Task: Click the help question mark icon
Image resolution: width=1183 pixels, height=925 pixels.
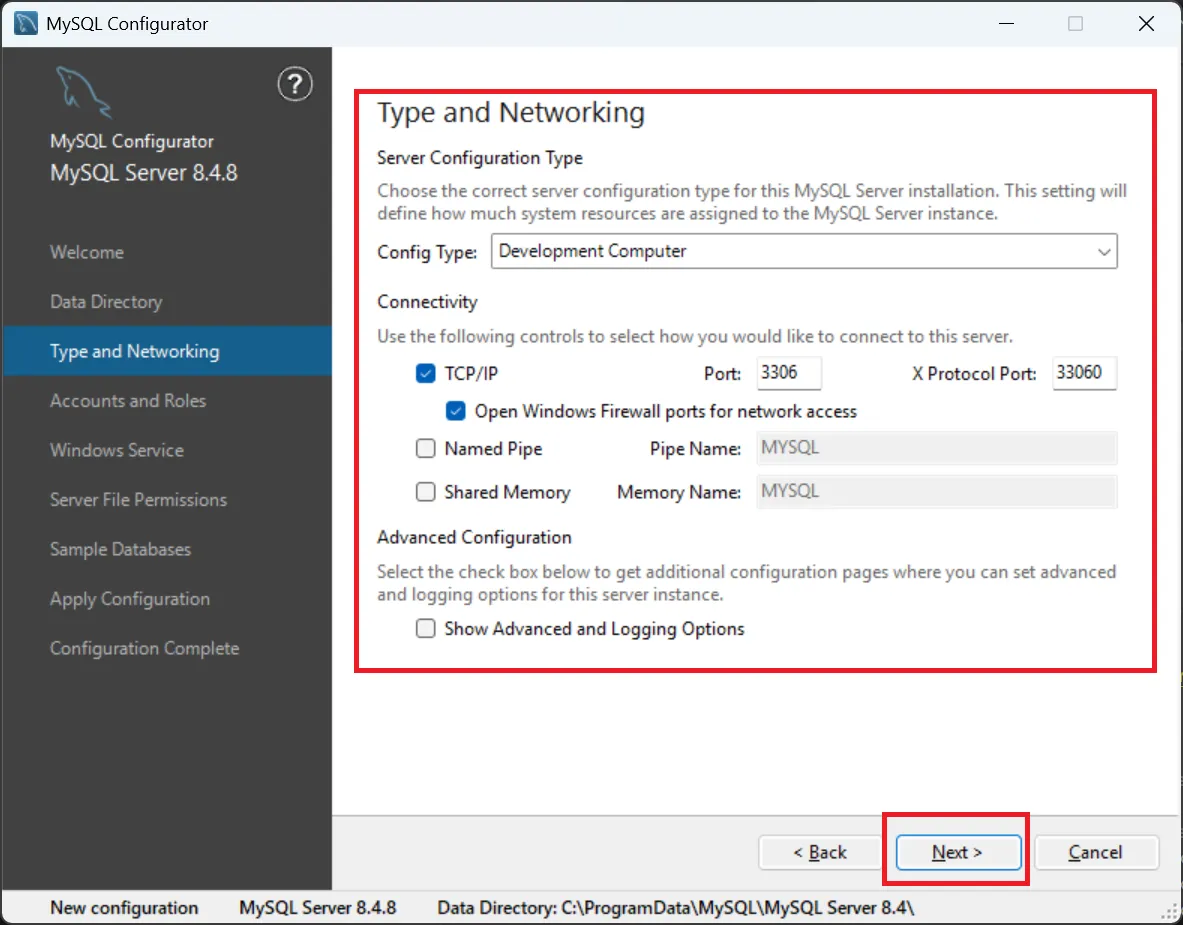Action: 294,85
